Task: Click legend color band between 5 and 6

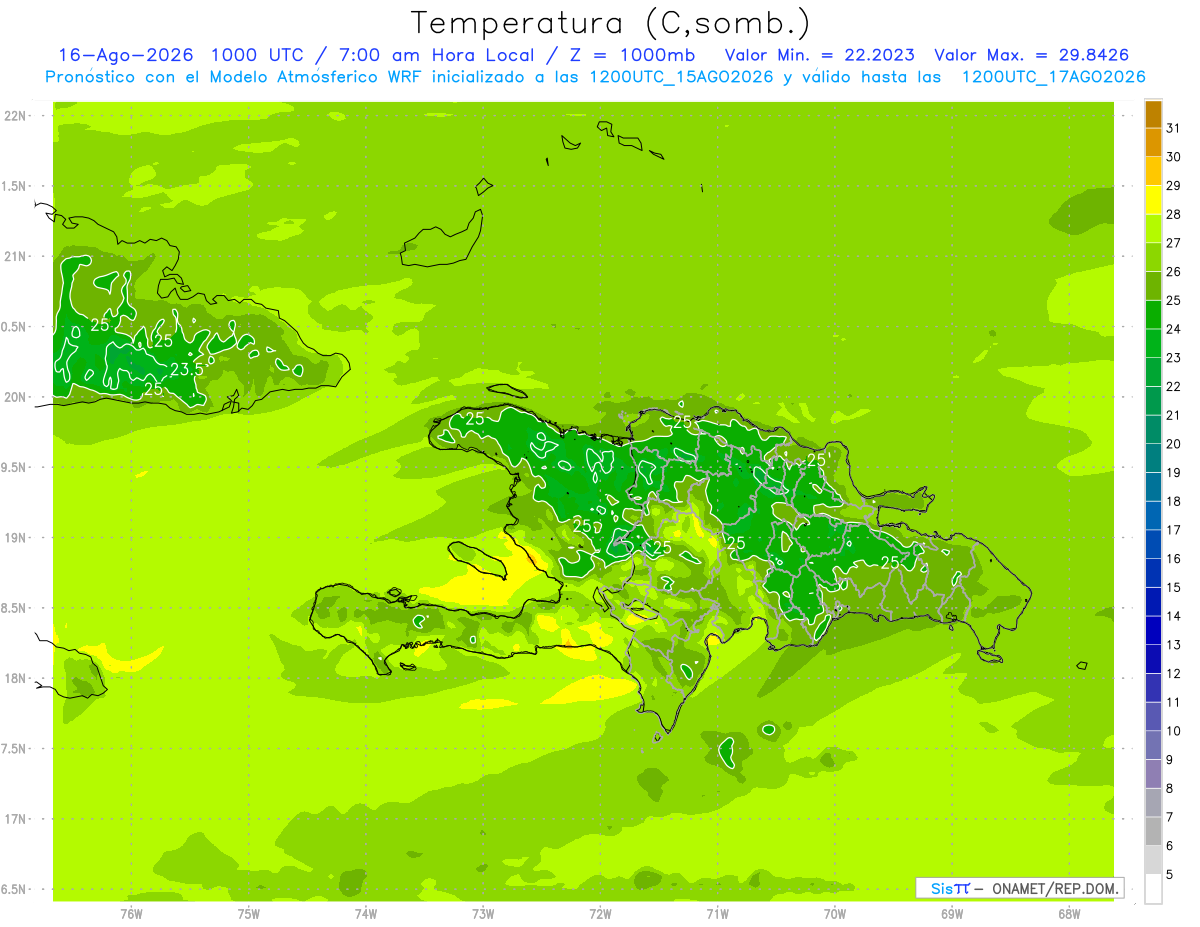Action: tap(1153, 860)
